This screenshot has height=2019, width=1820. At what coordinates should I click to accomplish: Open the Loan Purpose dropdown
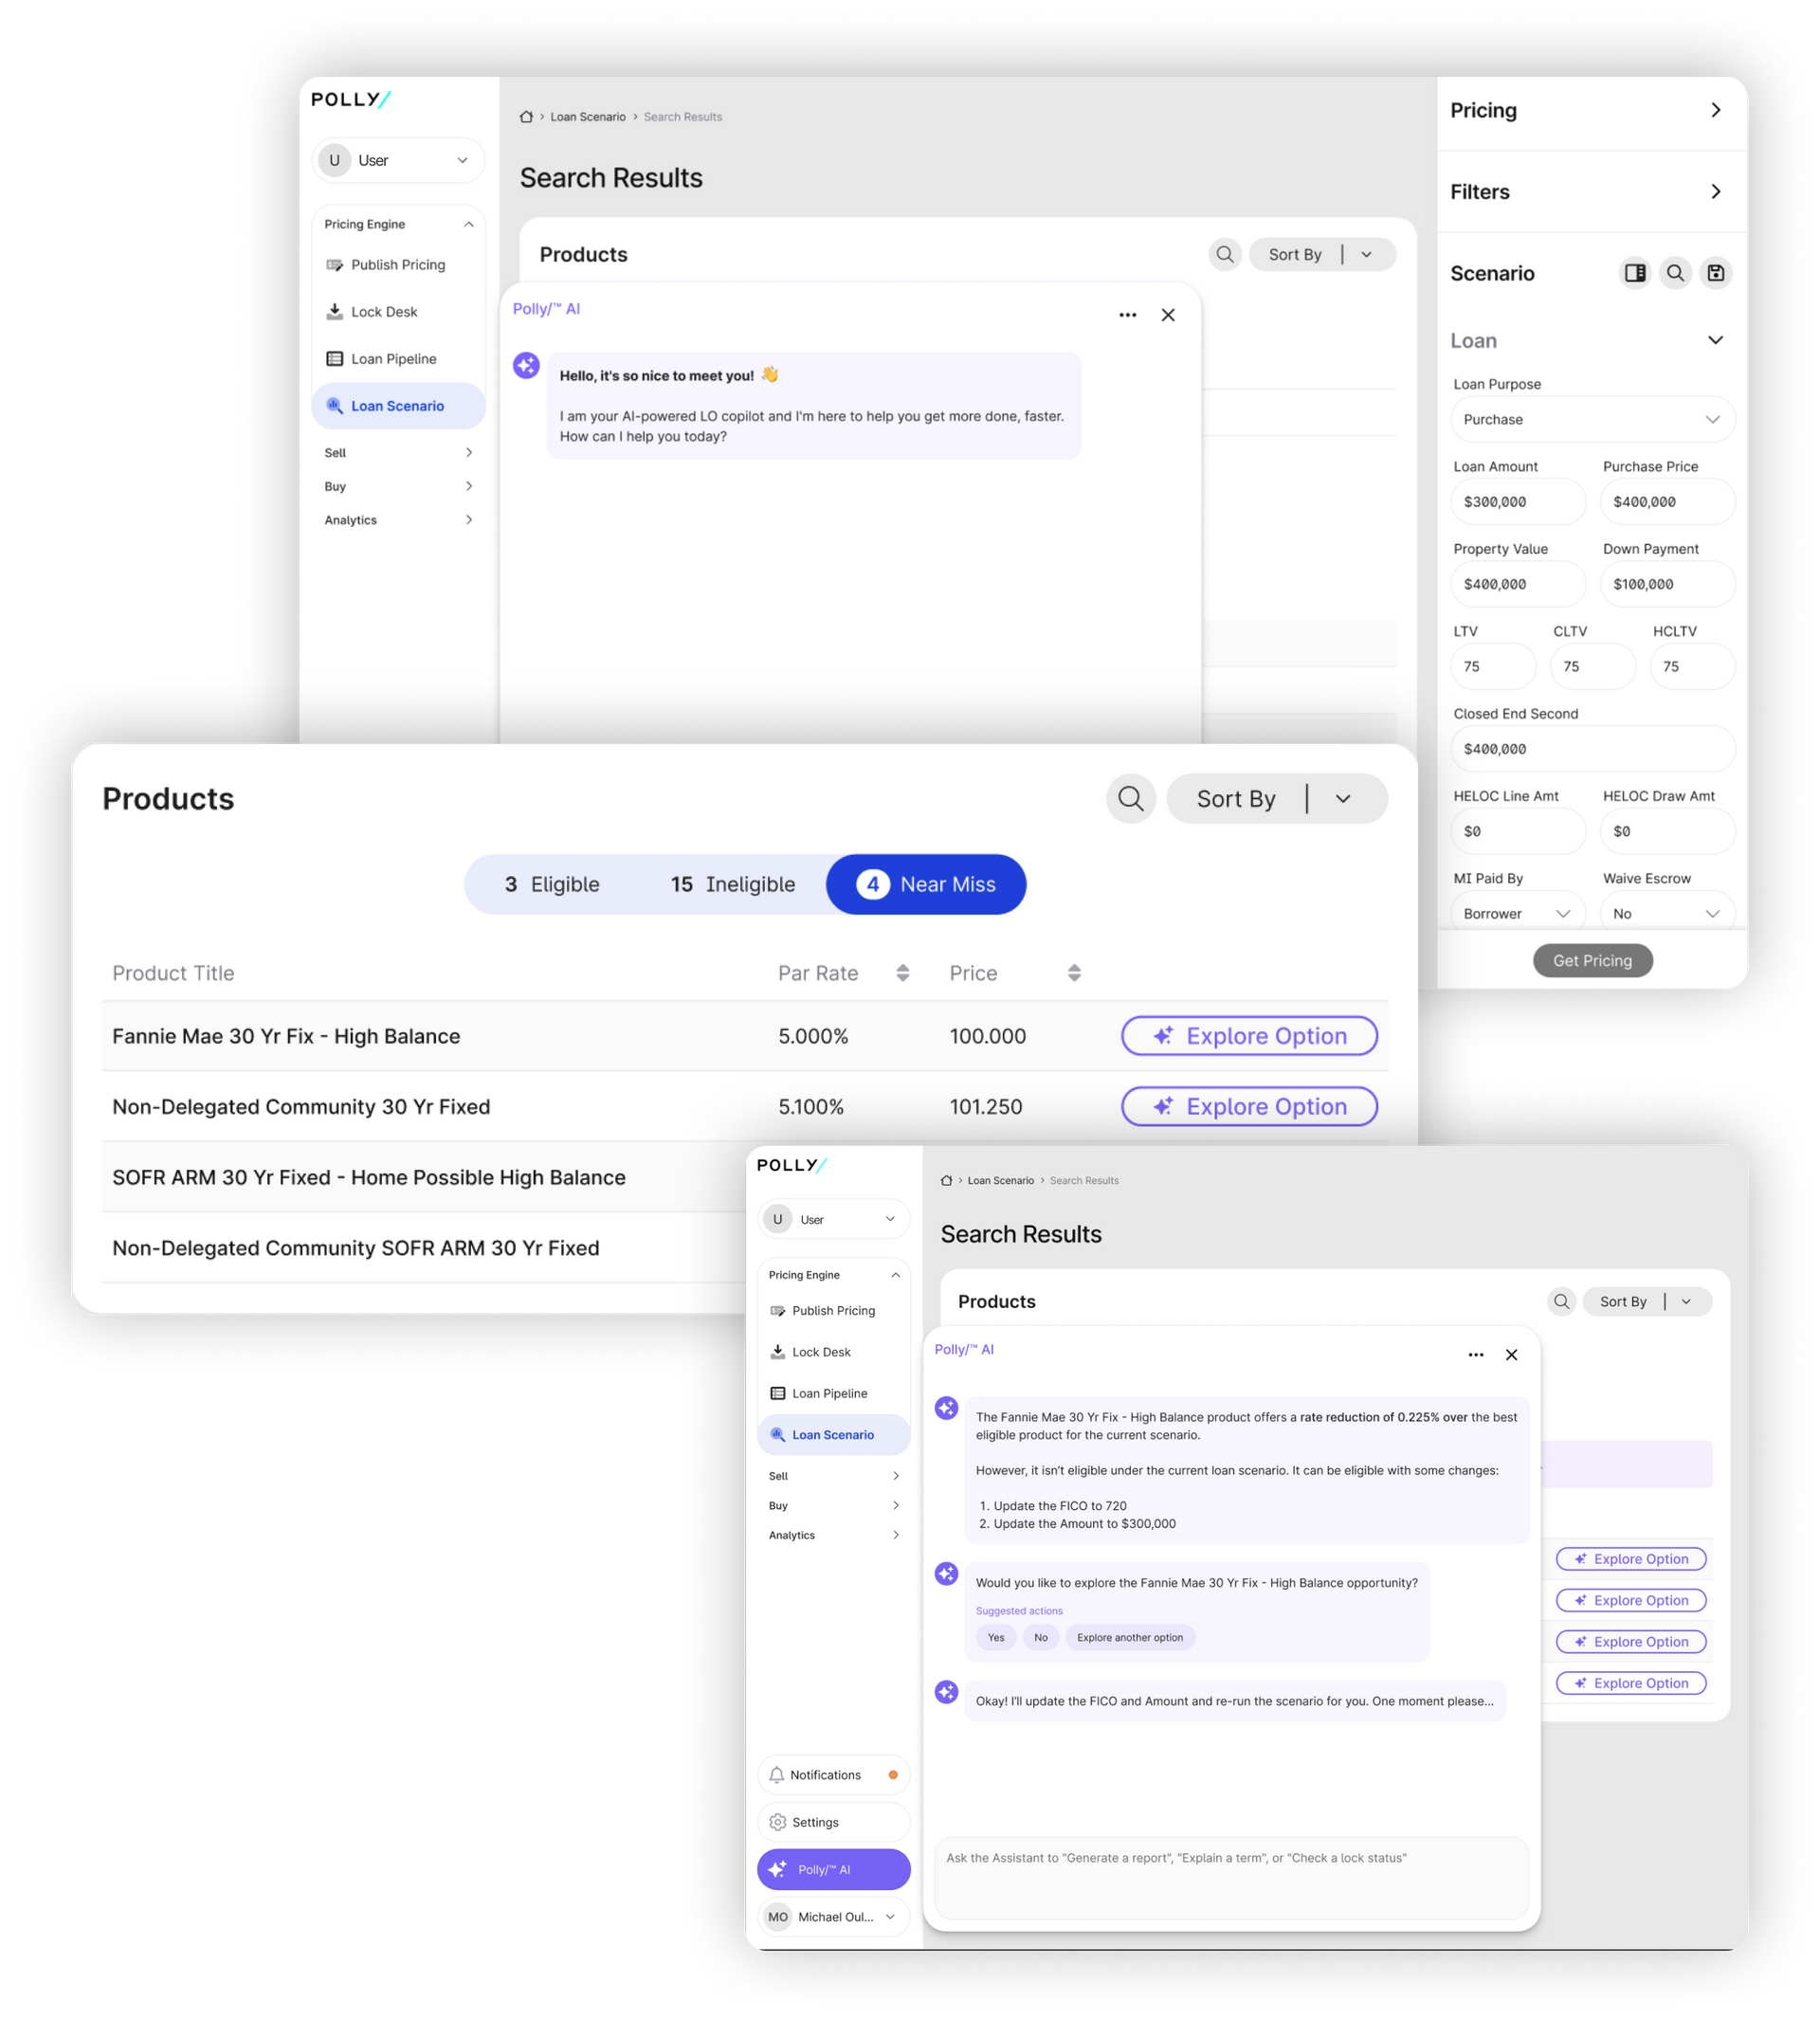point(1590,420)
